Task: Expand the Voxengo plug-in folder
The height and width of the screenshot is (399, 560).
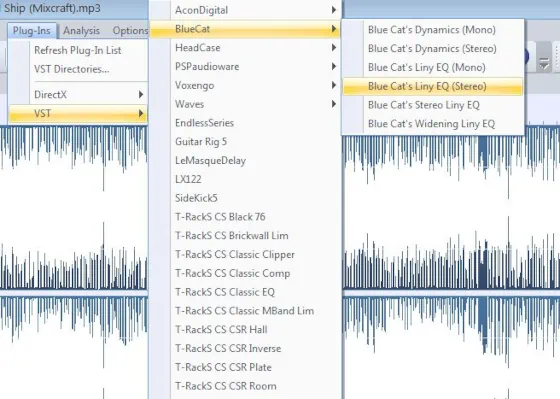Action: click(x=245, y=85)
